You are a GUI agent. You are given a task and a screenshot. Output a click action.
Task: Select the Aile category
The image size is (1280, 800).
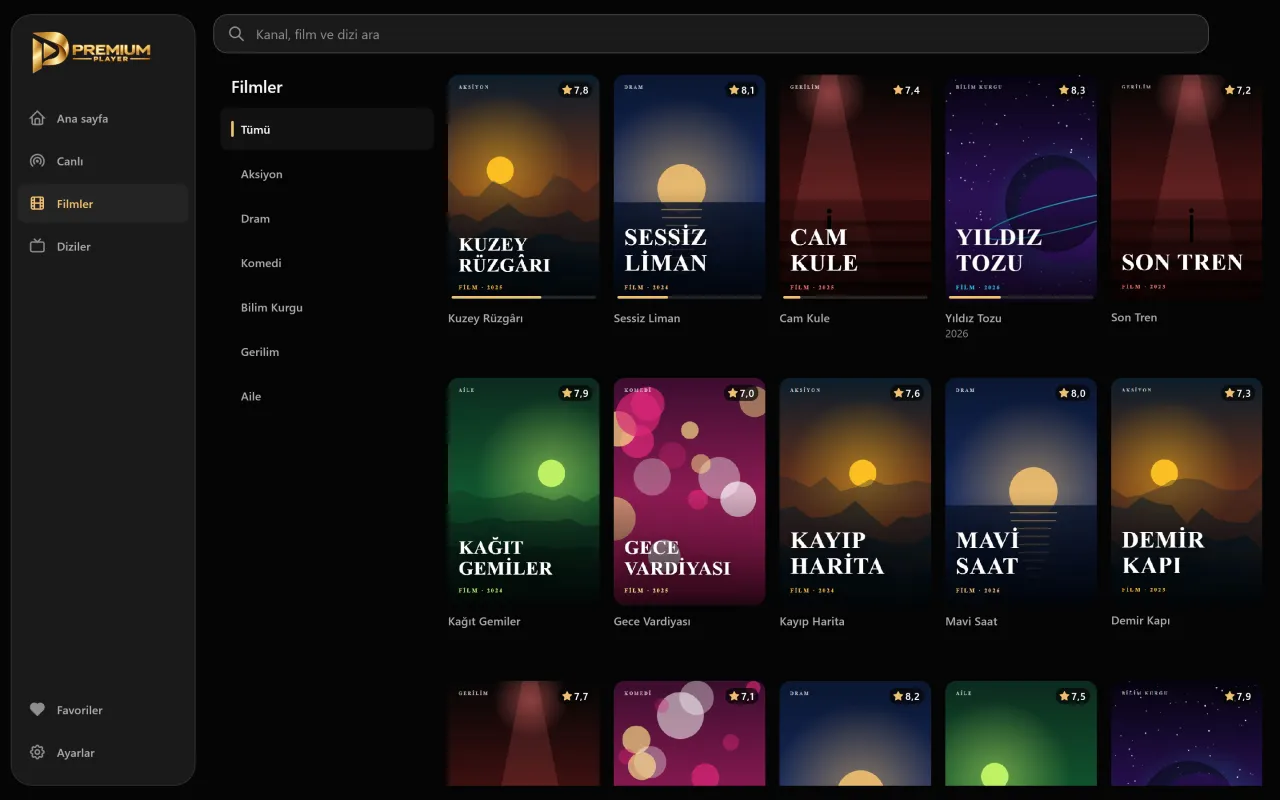pos(327,397)
